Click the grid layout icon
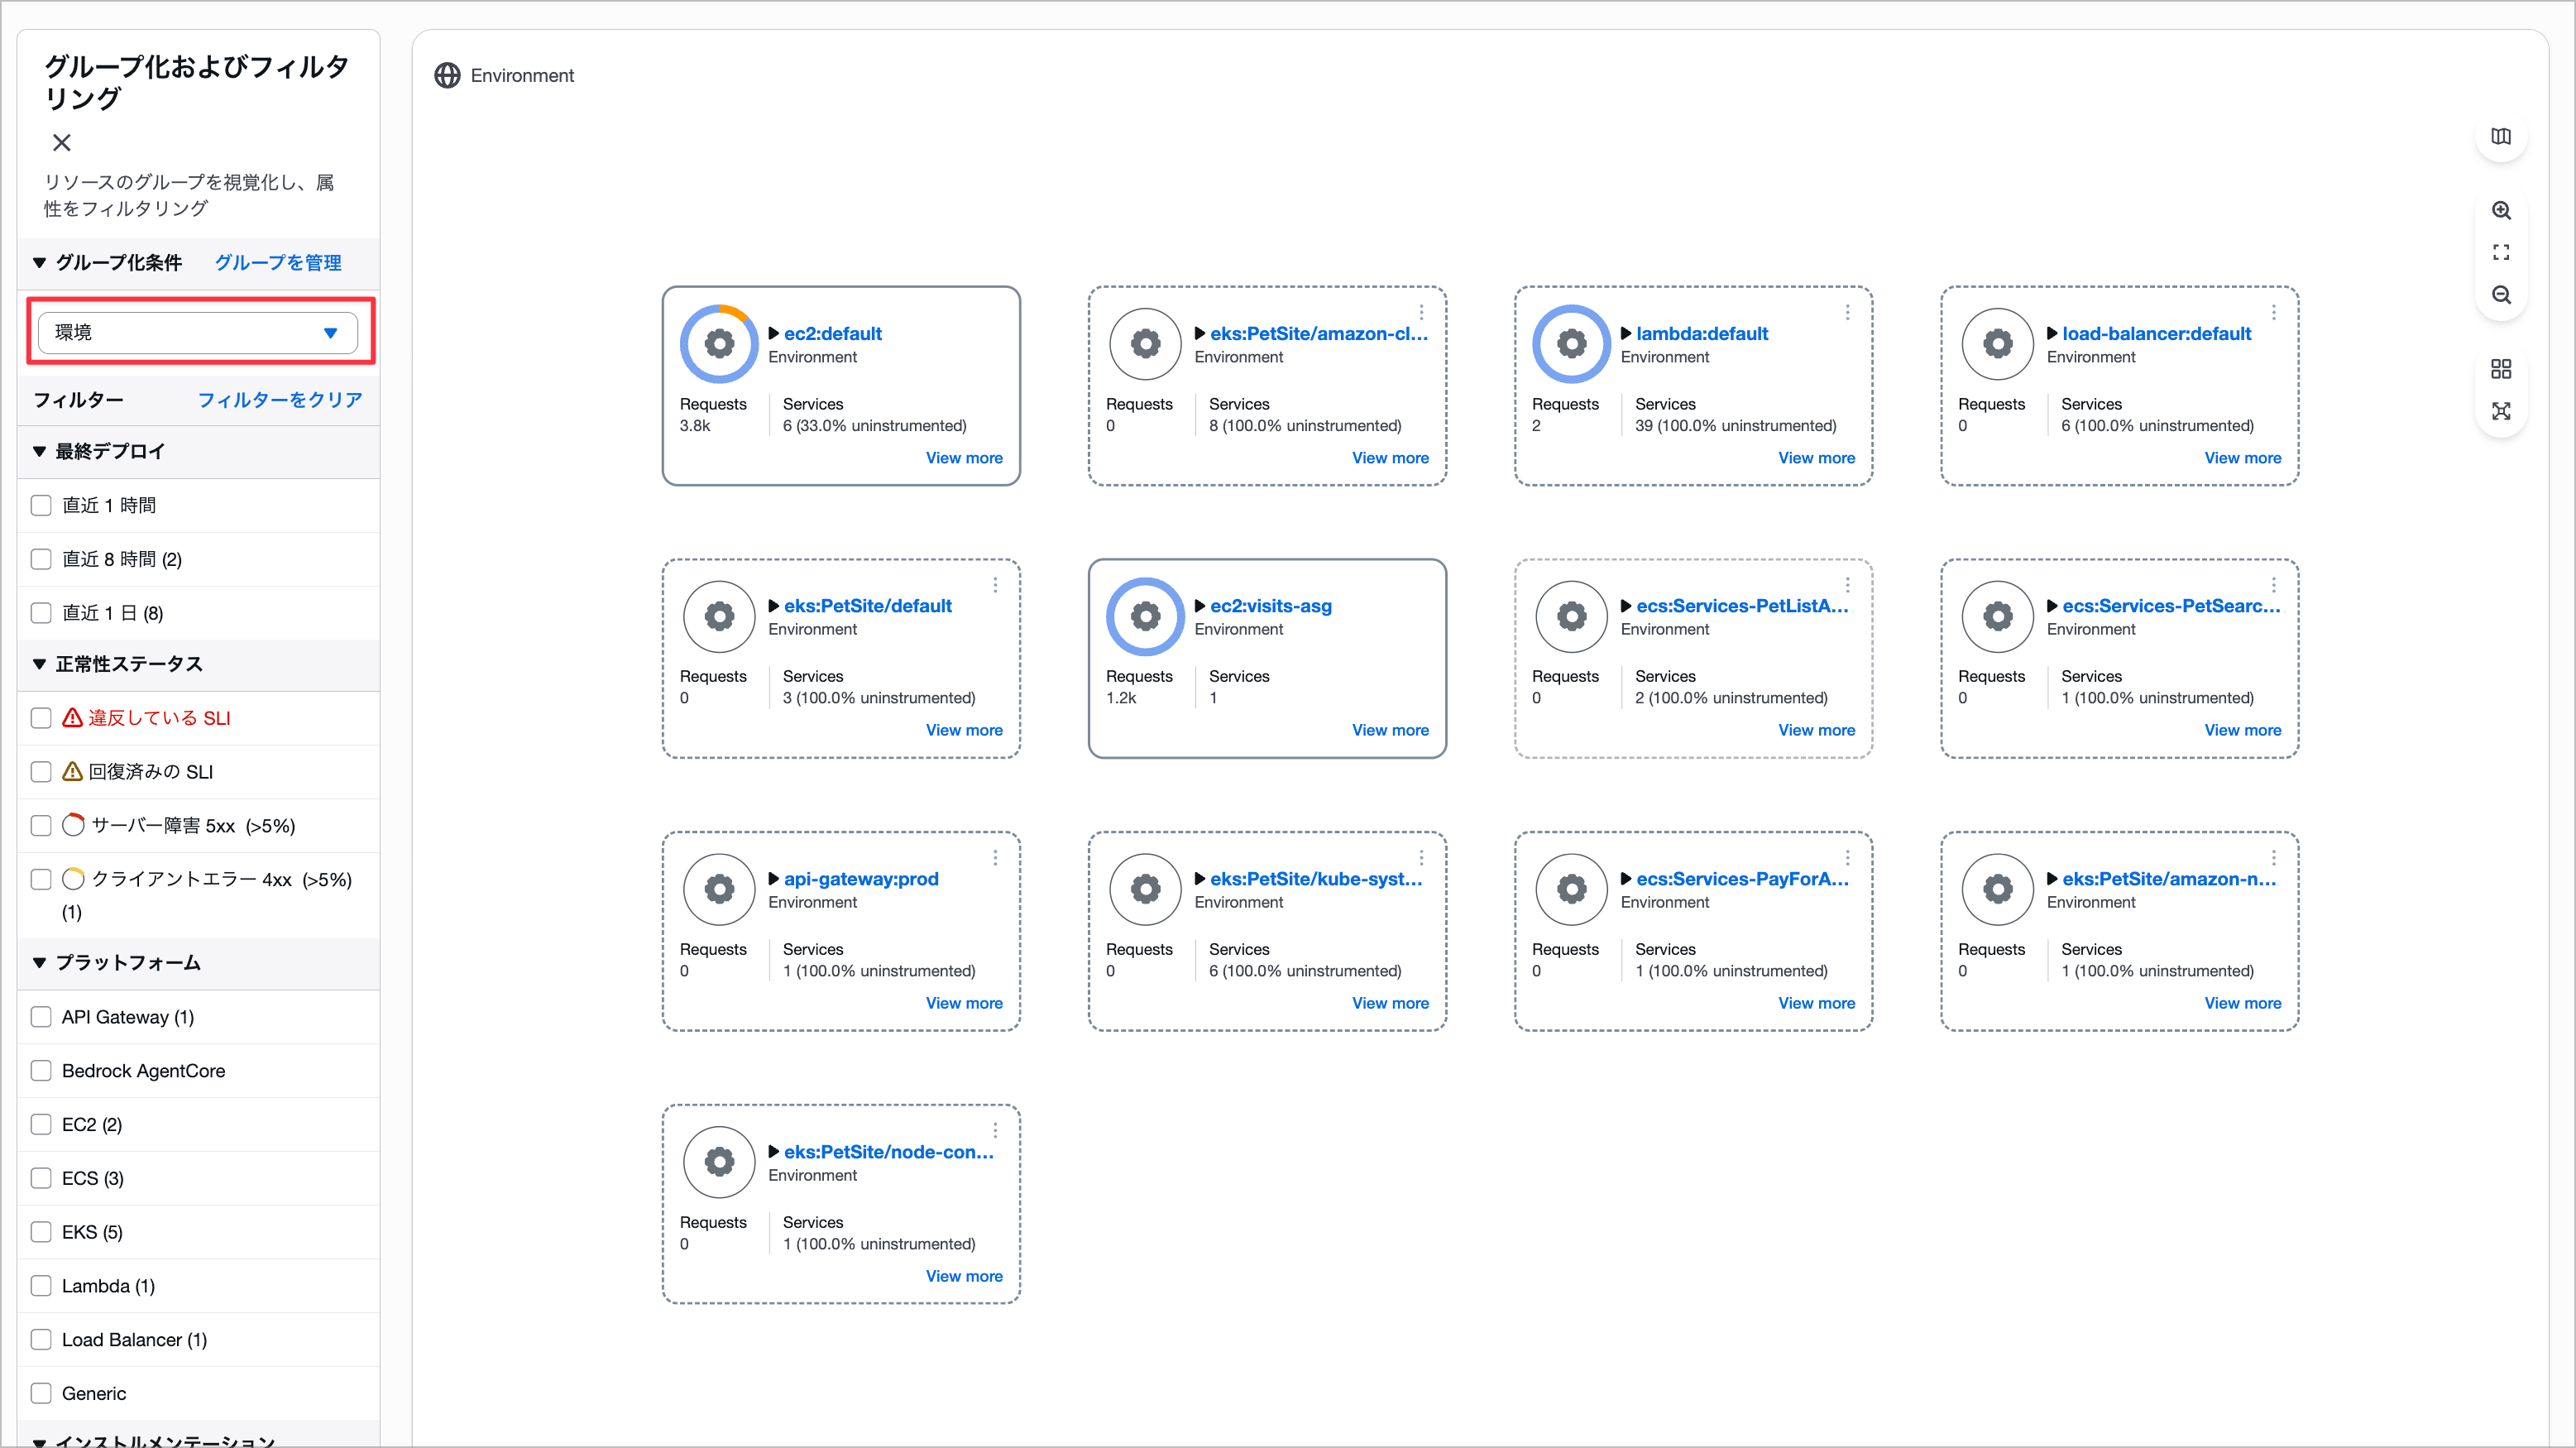 (2500, 369)
